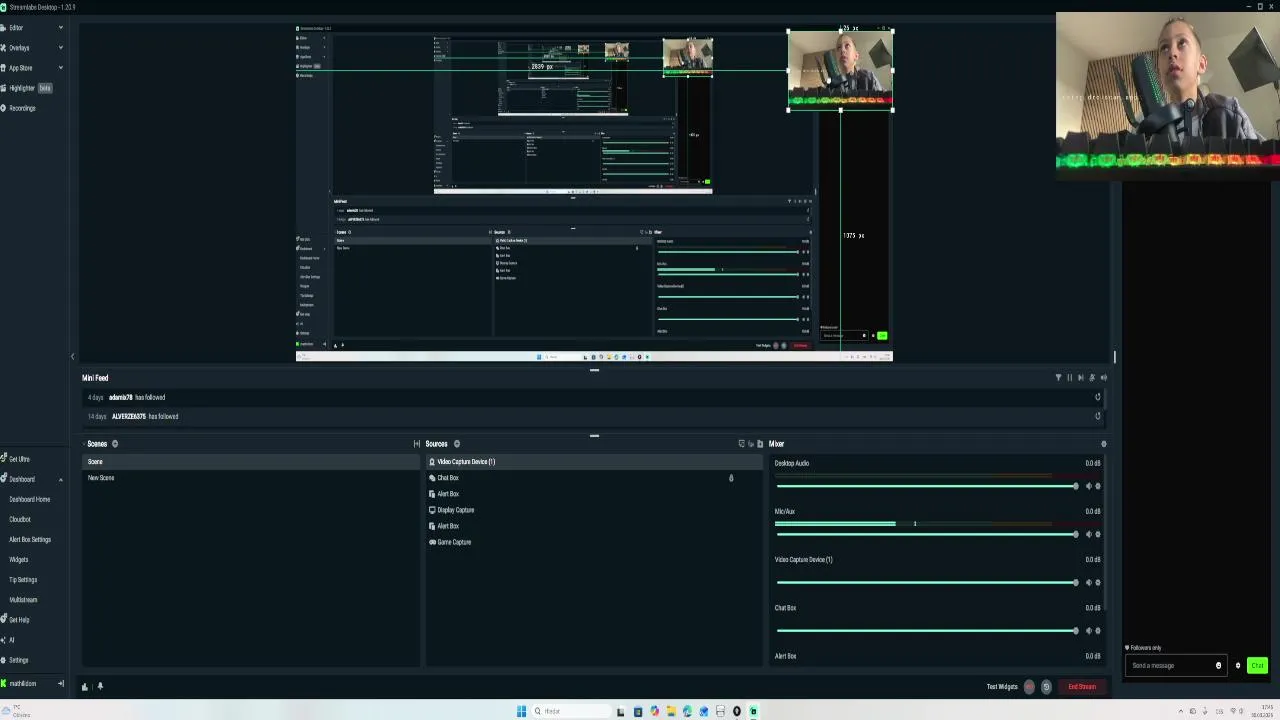Toggle lock on the Chat Box source
Image resolution: width=1280 pixels, height=720 pixels.
coord(731,478)
